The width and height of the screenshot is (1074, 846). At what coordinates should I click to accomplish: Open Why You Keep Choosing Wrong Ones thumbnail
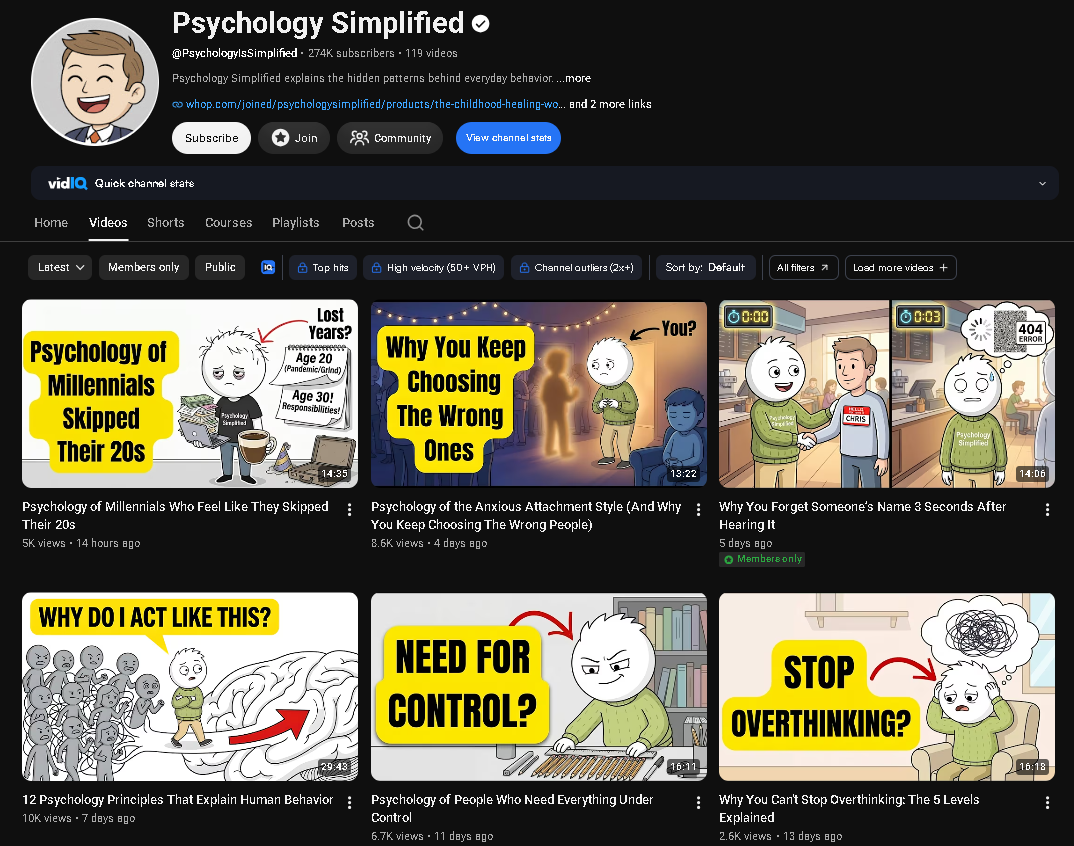pos(538,394)
